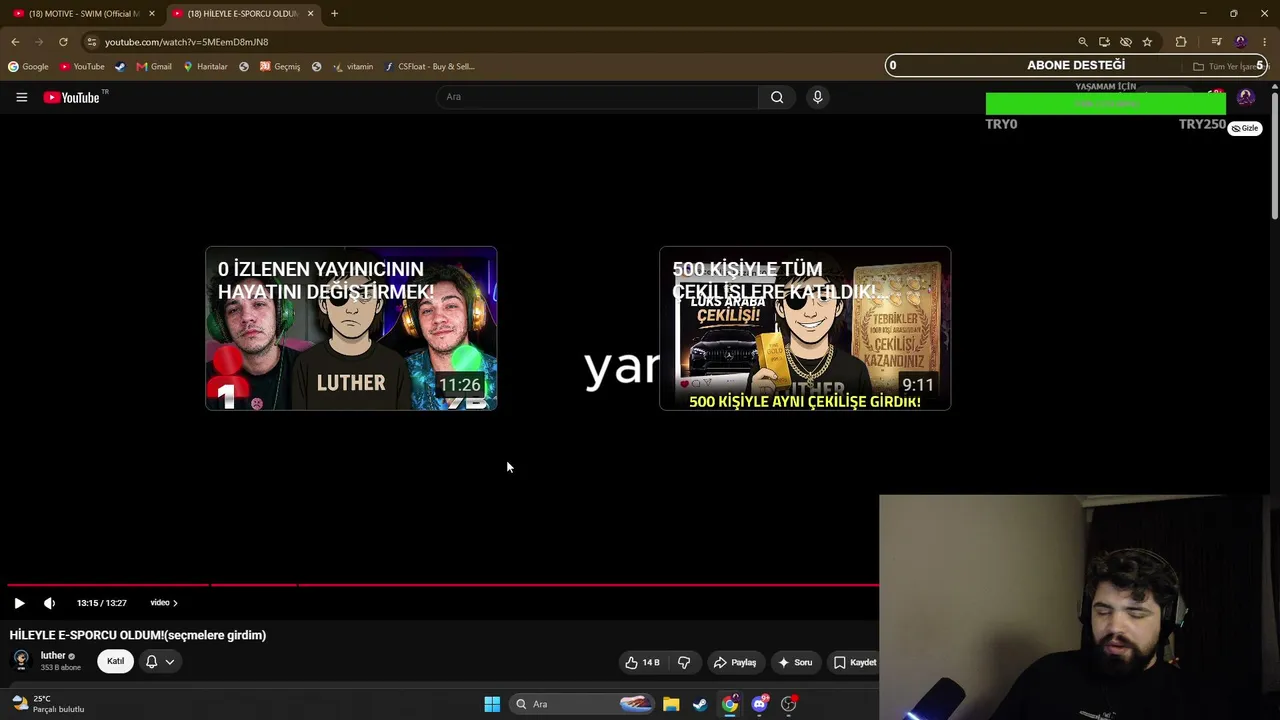Open the '0 İZLENEN YAYINCININ HAYATINI DEĞİŞTİRMEK' end-screen video
The height and width of the screenshot is (720, 1280).
351,328
